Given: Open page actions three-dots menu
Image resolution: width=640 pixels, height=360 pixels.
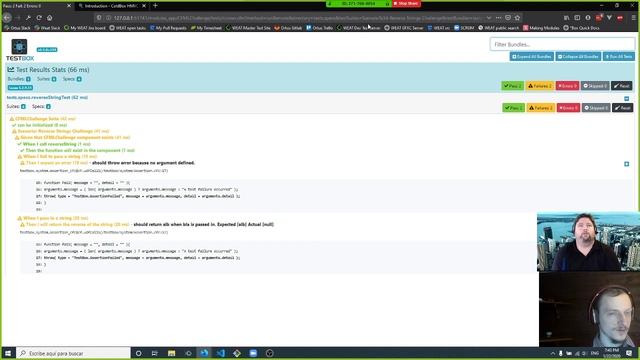Looking at the screenshot, I should [x=498, y=18].
